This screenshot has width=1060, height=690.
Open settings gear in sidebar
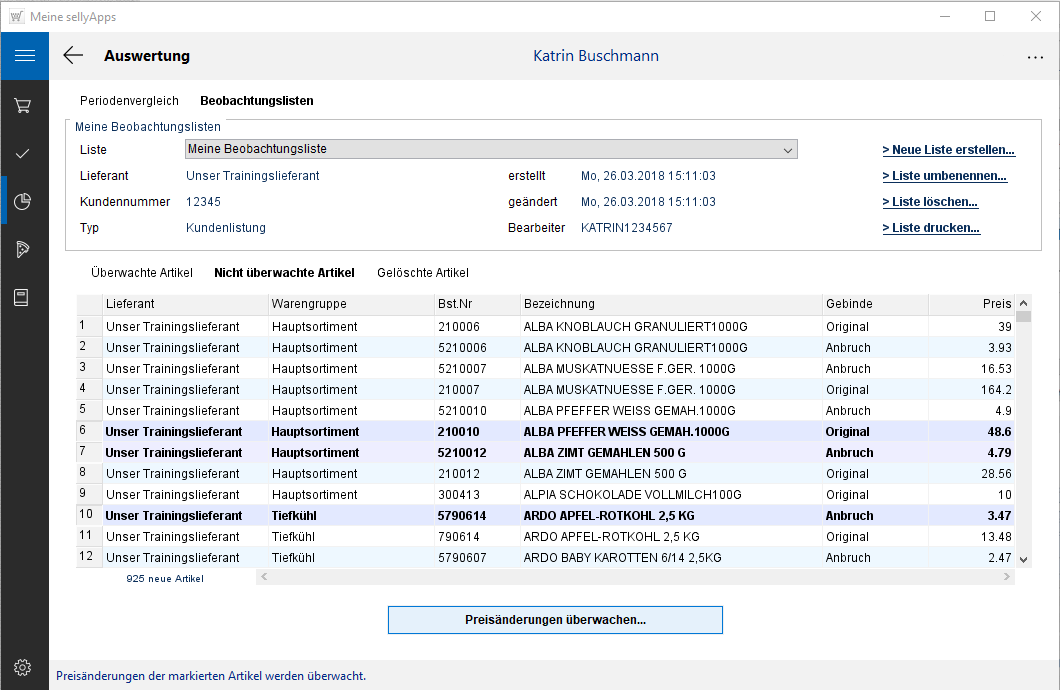(x=23, y=667)
